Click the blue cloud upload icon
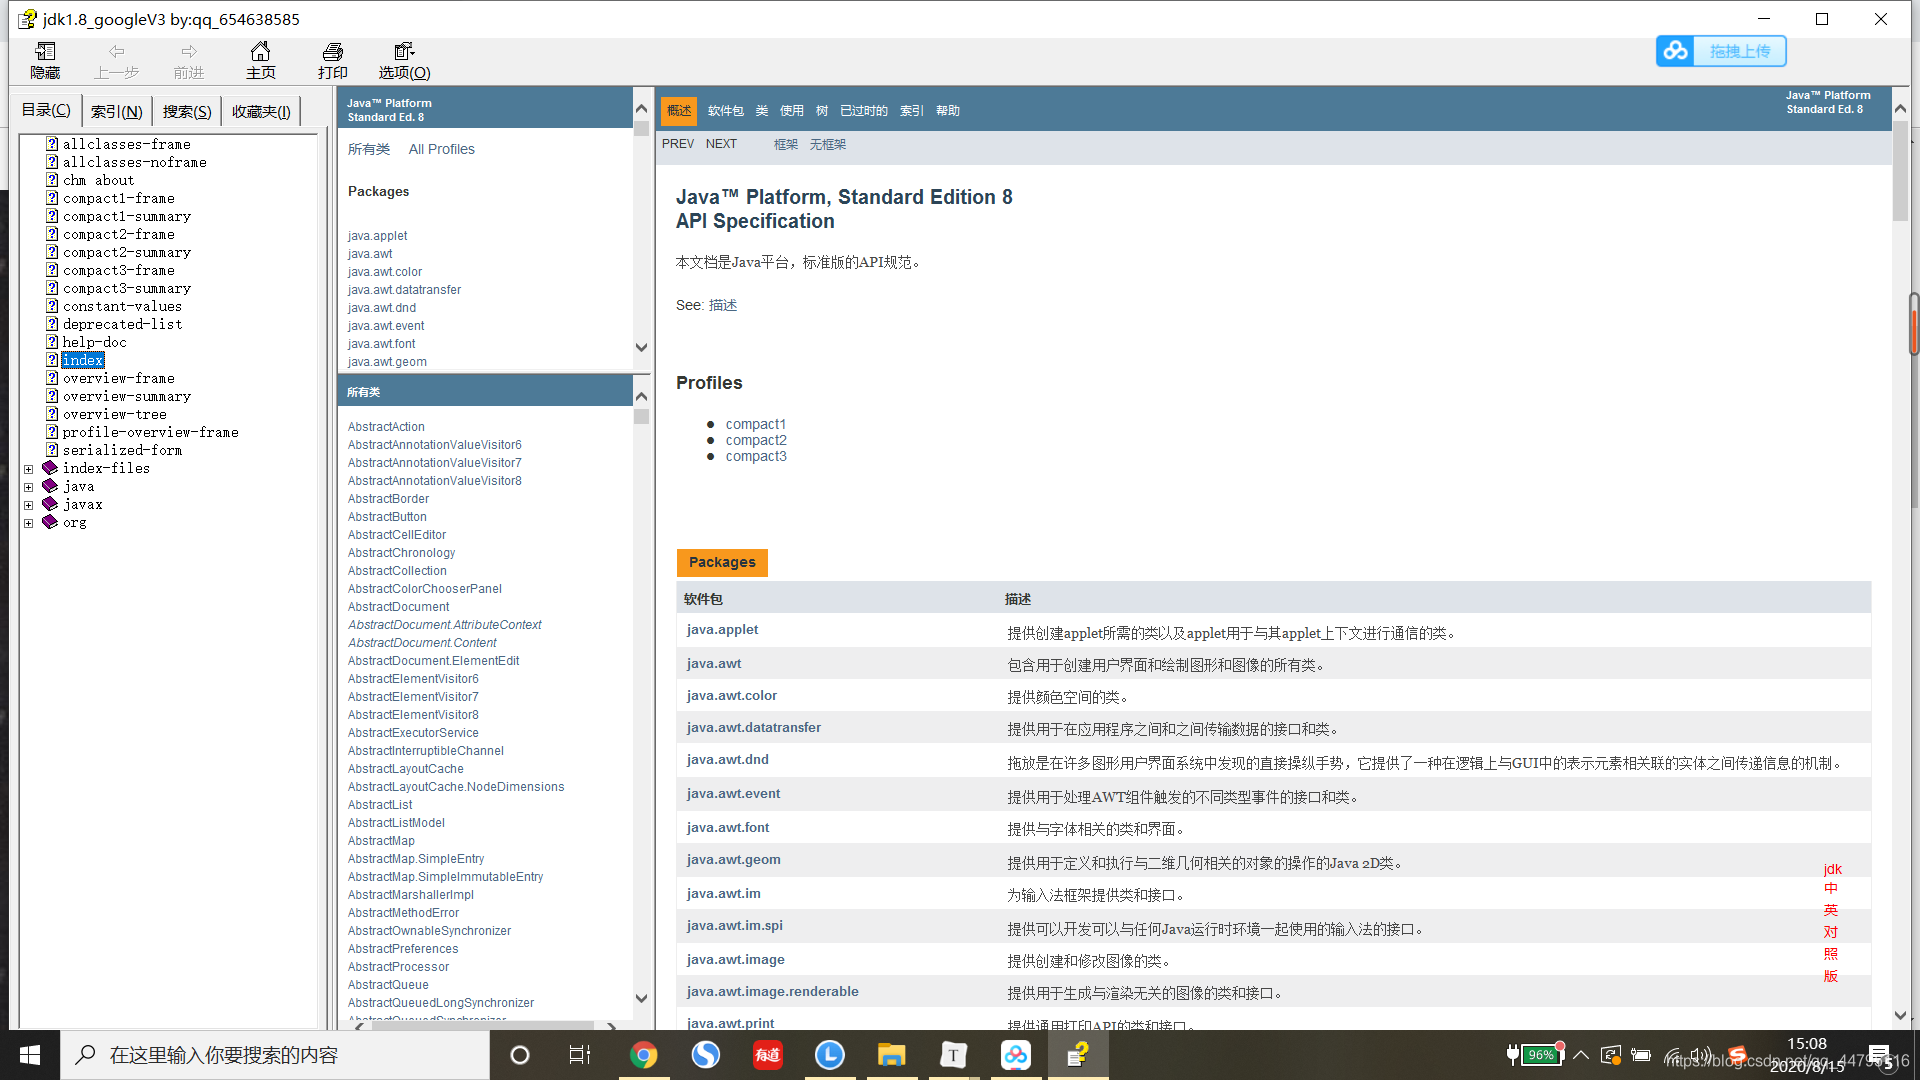1920x1080 pixels. click(1675, 50)
